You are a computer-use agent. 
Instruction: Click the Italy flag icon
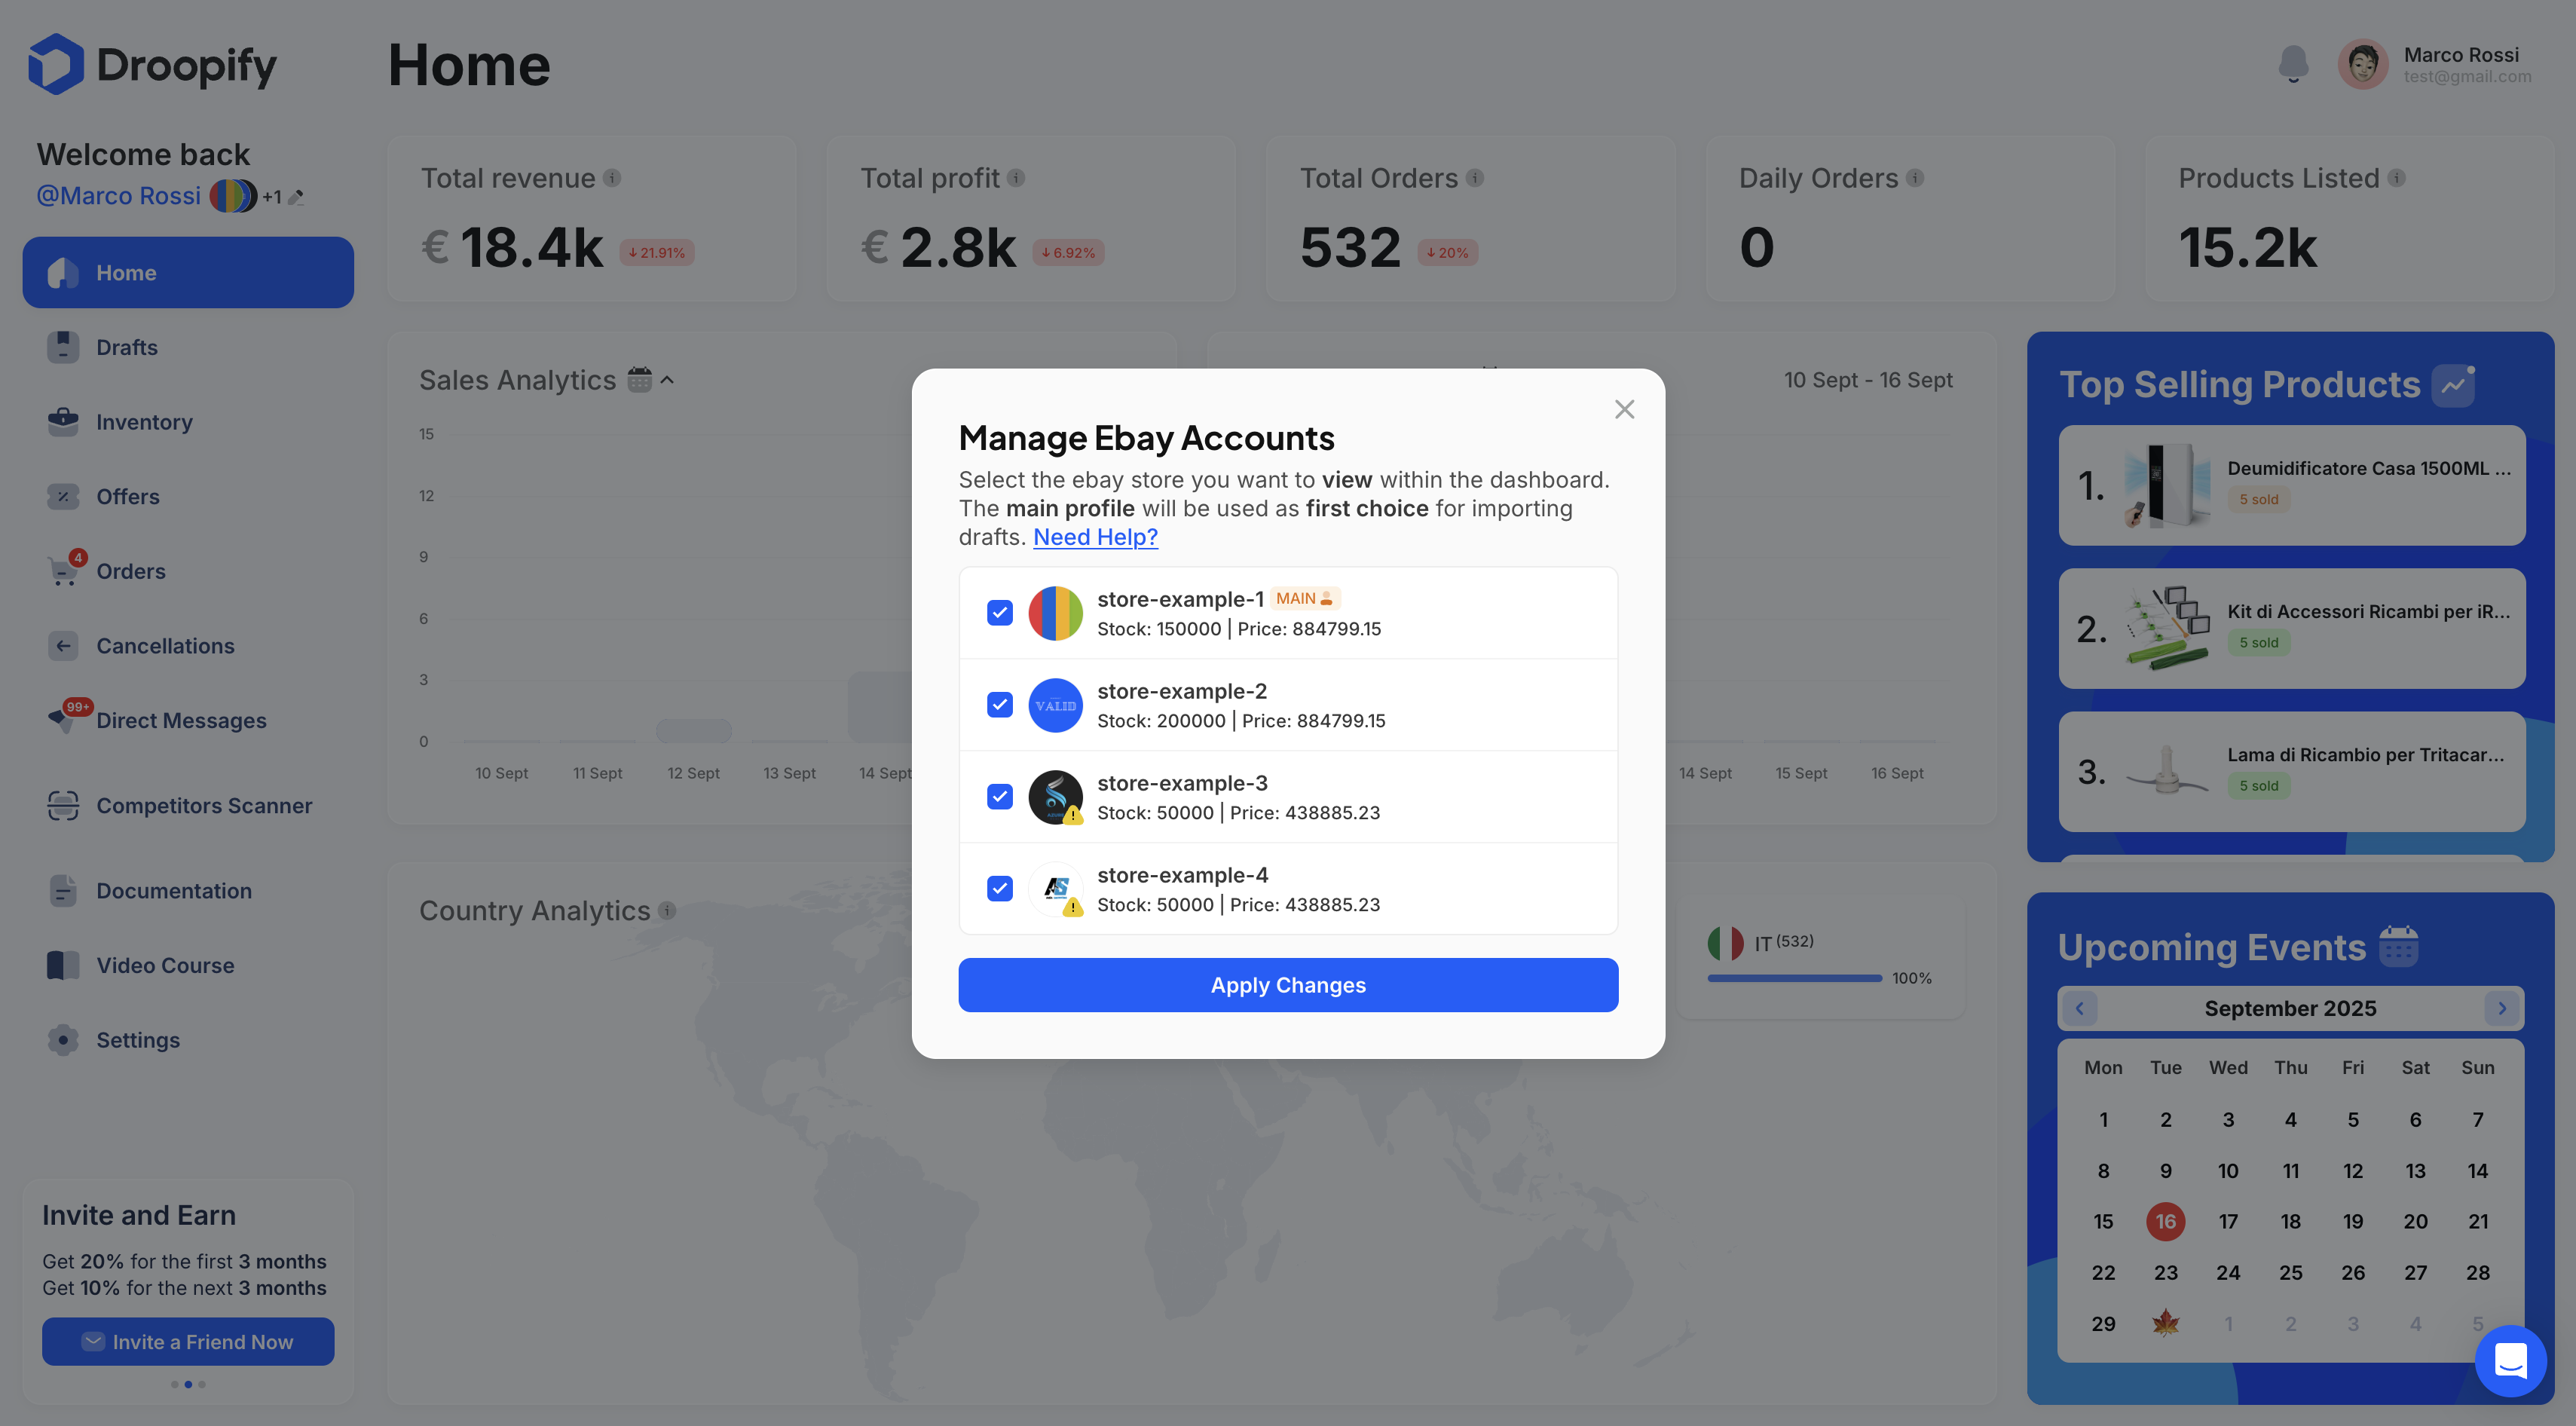pyautogui.click(x=1725, y=942)
